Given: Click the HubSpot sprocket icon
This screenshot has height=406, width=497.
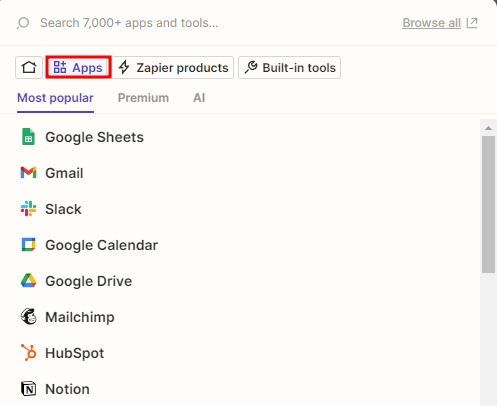Looking at the screenshot, I should (x=28, y=352).
